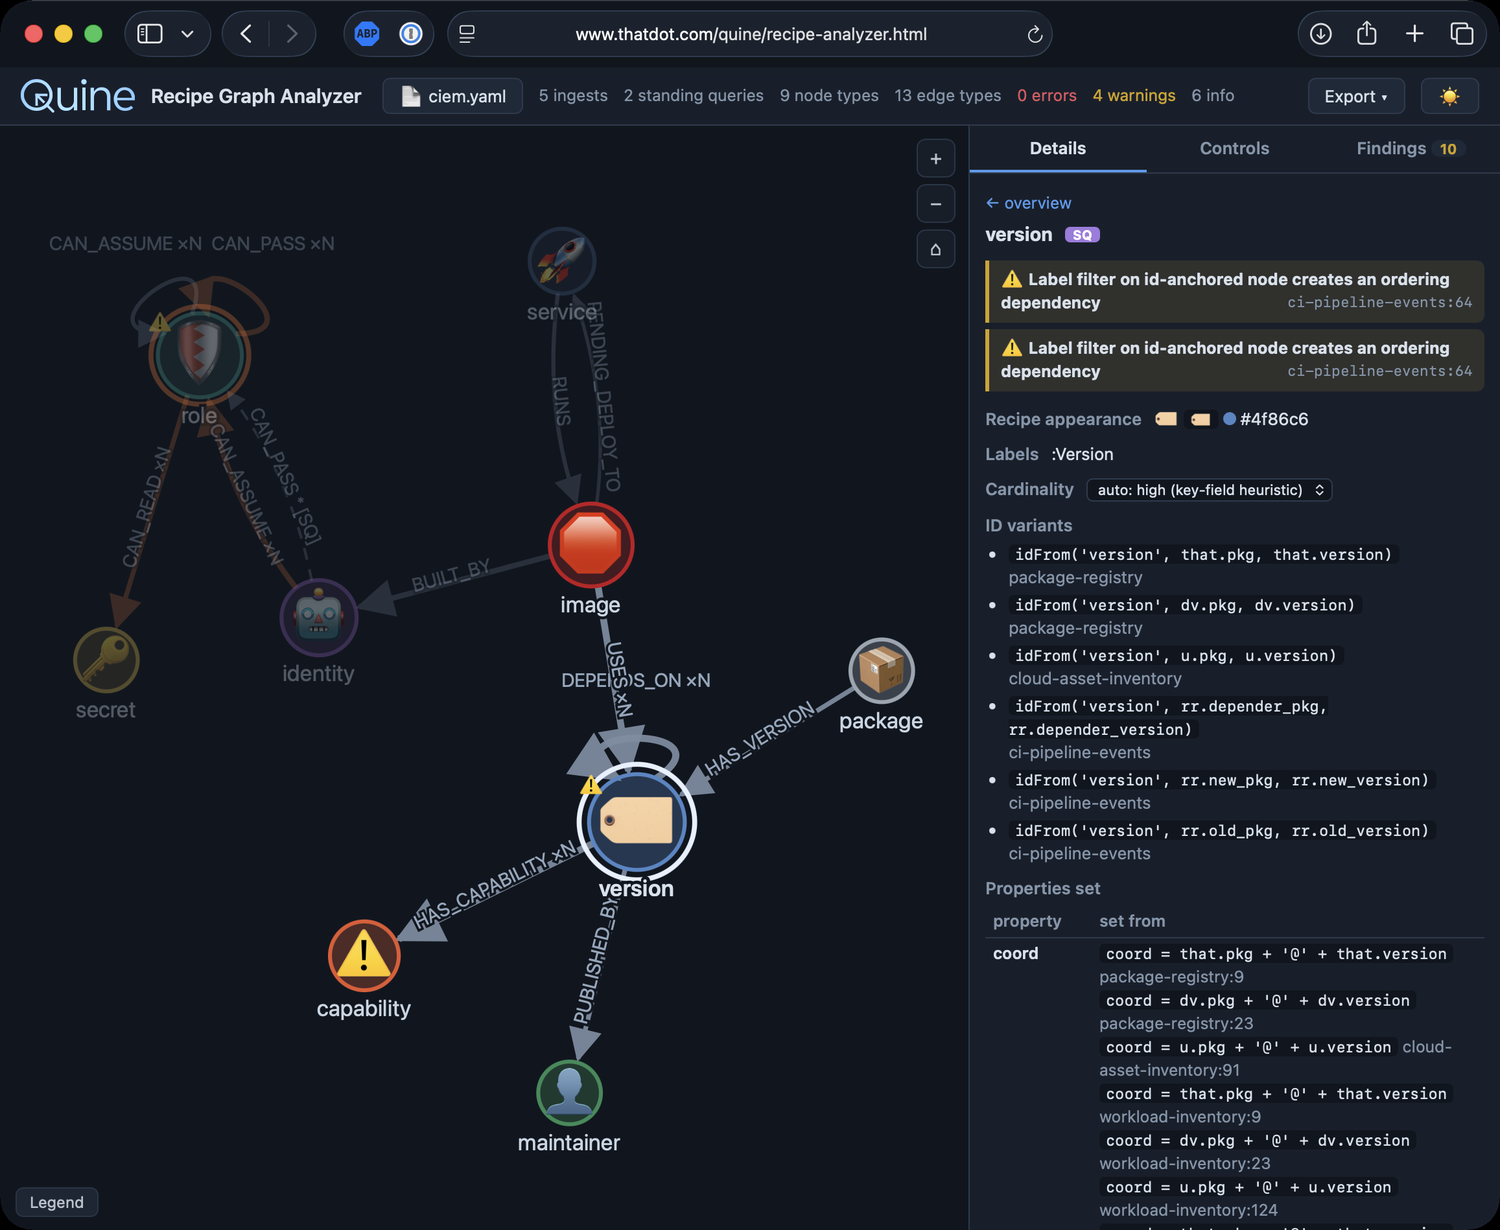Reload the page
This screenshot has height=1230, width=1500.
(x=1035, y=34)
